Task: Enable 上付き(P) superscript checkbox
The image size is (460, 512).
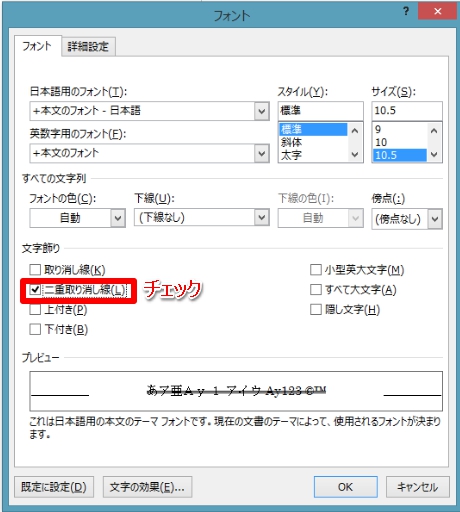Action: 35,309
